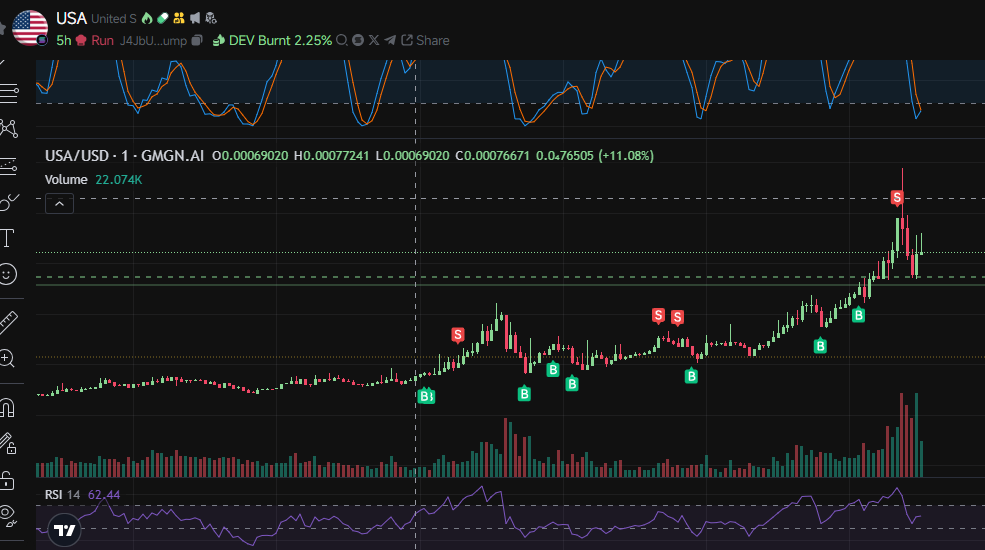Click 'DEV Burnt 2.25%' label
This screenshot has width=985, height=550.
click(x=280, y=40)
